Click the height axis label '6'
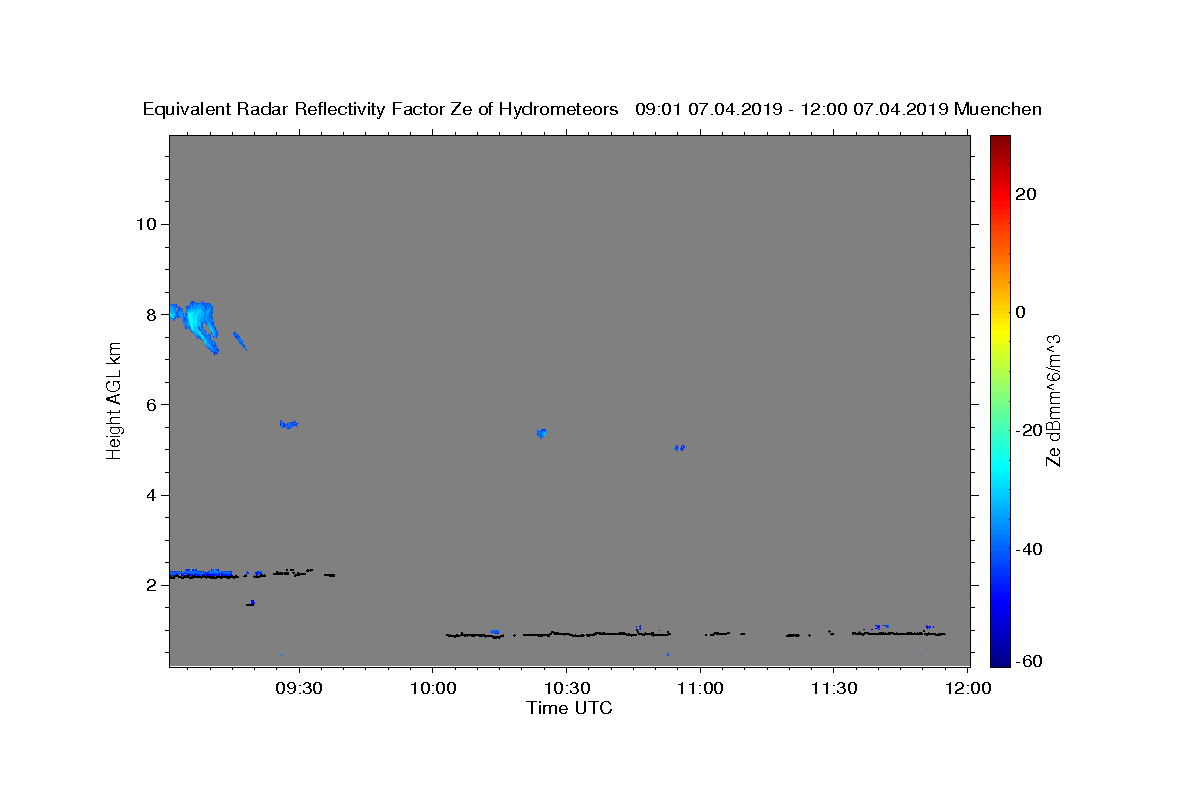1200x800 pixels. pos(151,404)
